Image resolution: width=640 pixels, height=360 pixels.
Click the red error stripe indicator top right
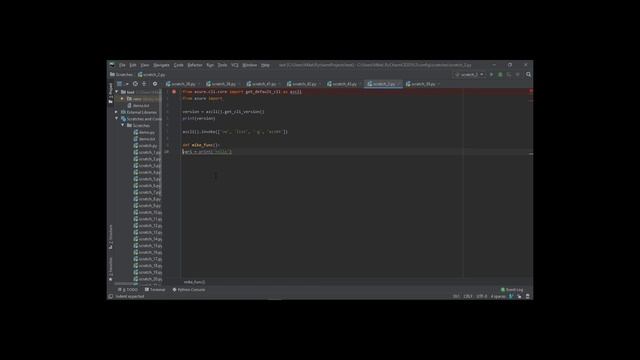[x=531, y=91]
